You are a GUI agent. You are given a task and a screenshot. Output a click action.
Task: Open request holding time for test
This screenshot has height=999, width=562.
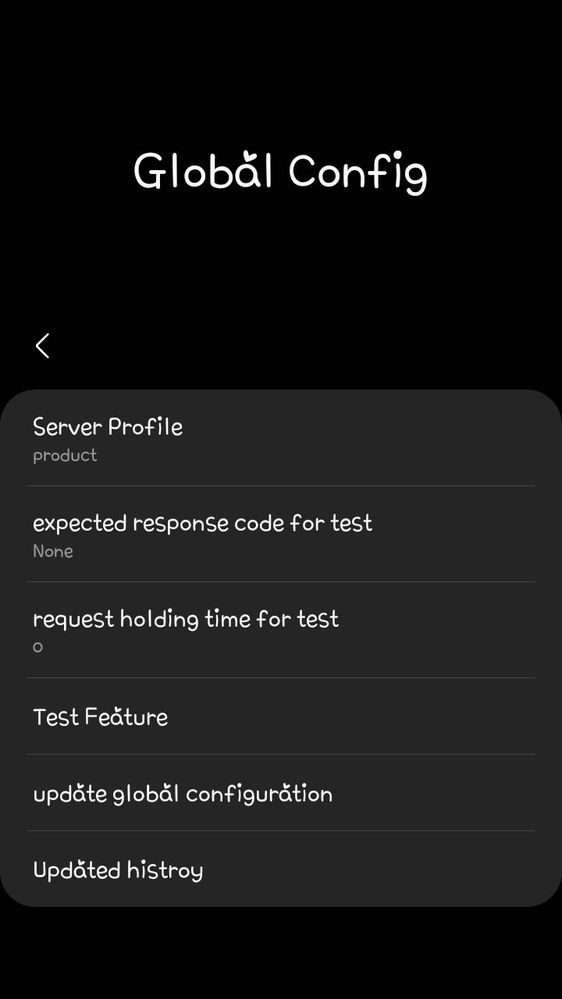tap(281, 629)
